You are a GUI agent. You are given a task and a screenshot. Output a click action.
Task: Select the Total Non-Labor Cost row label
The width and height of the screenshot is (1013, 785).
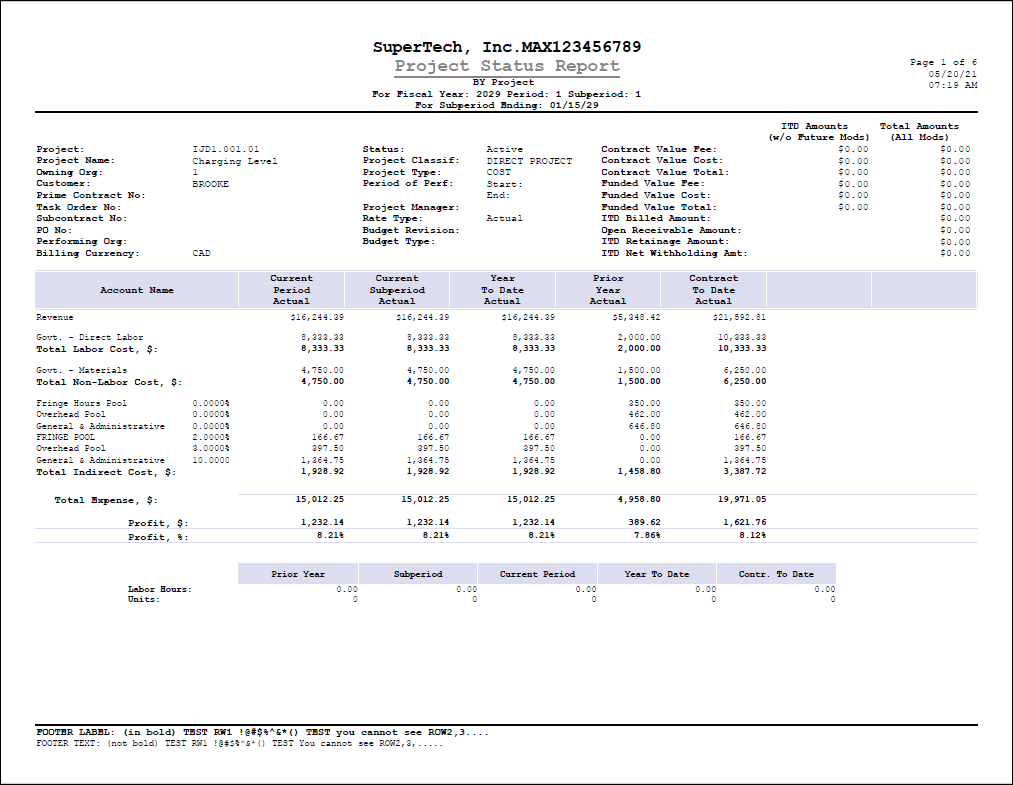[x=108, y=381]
